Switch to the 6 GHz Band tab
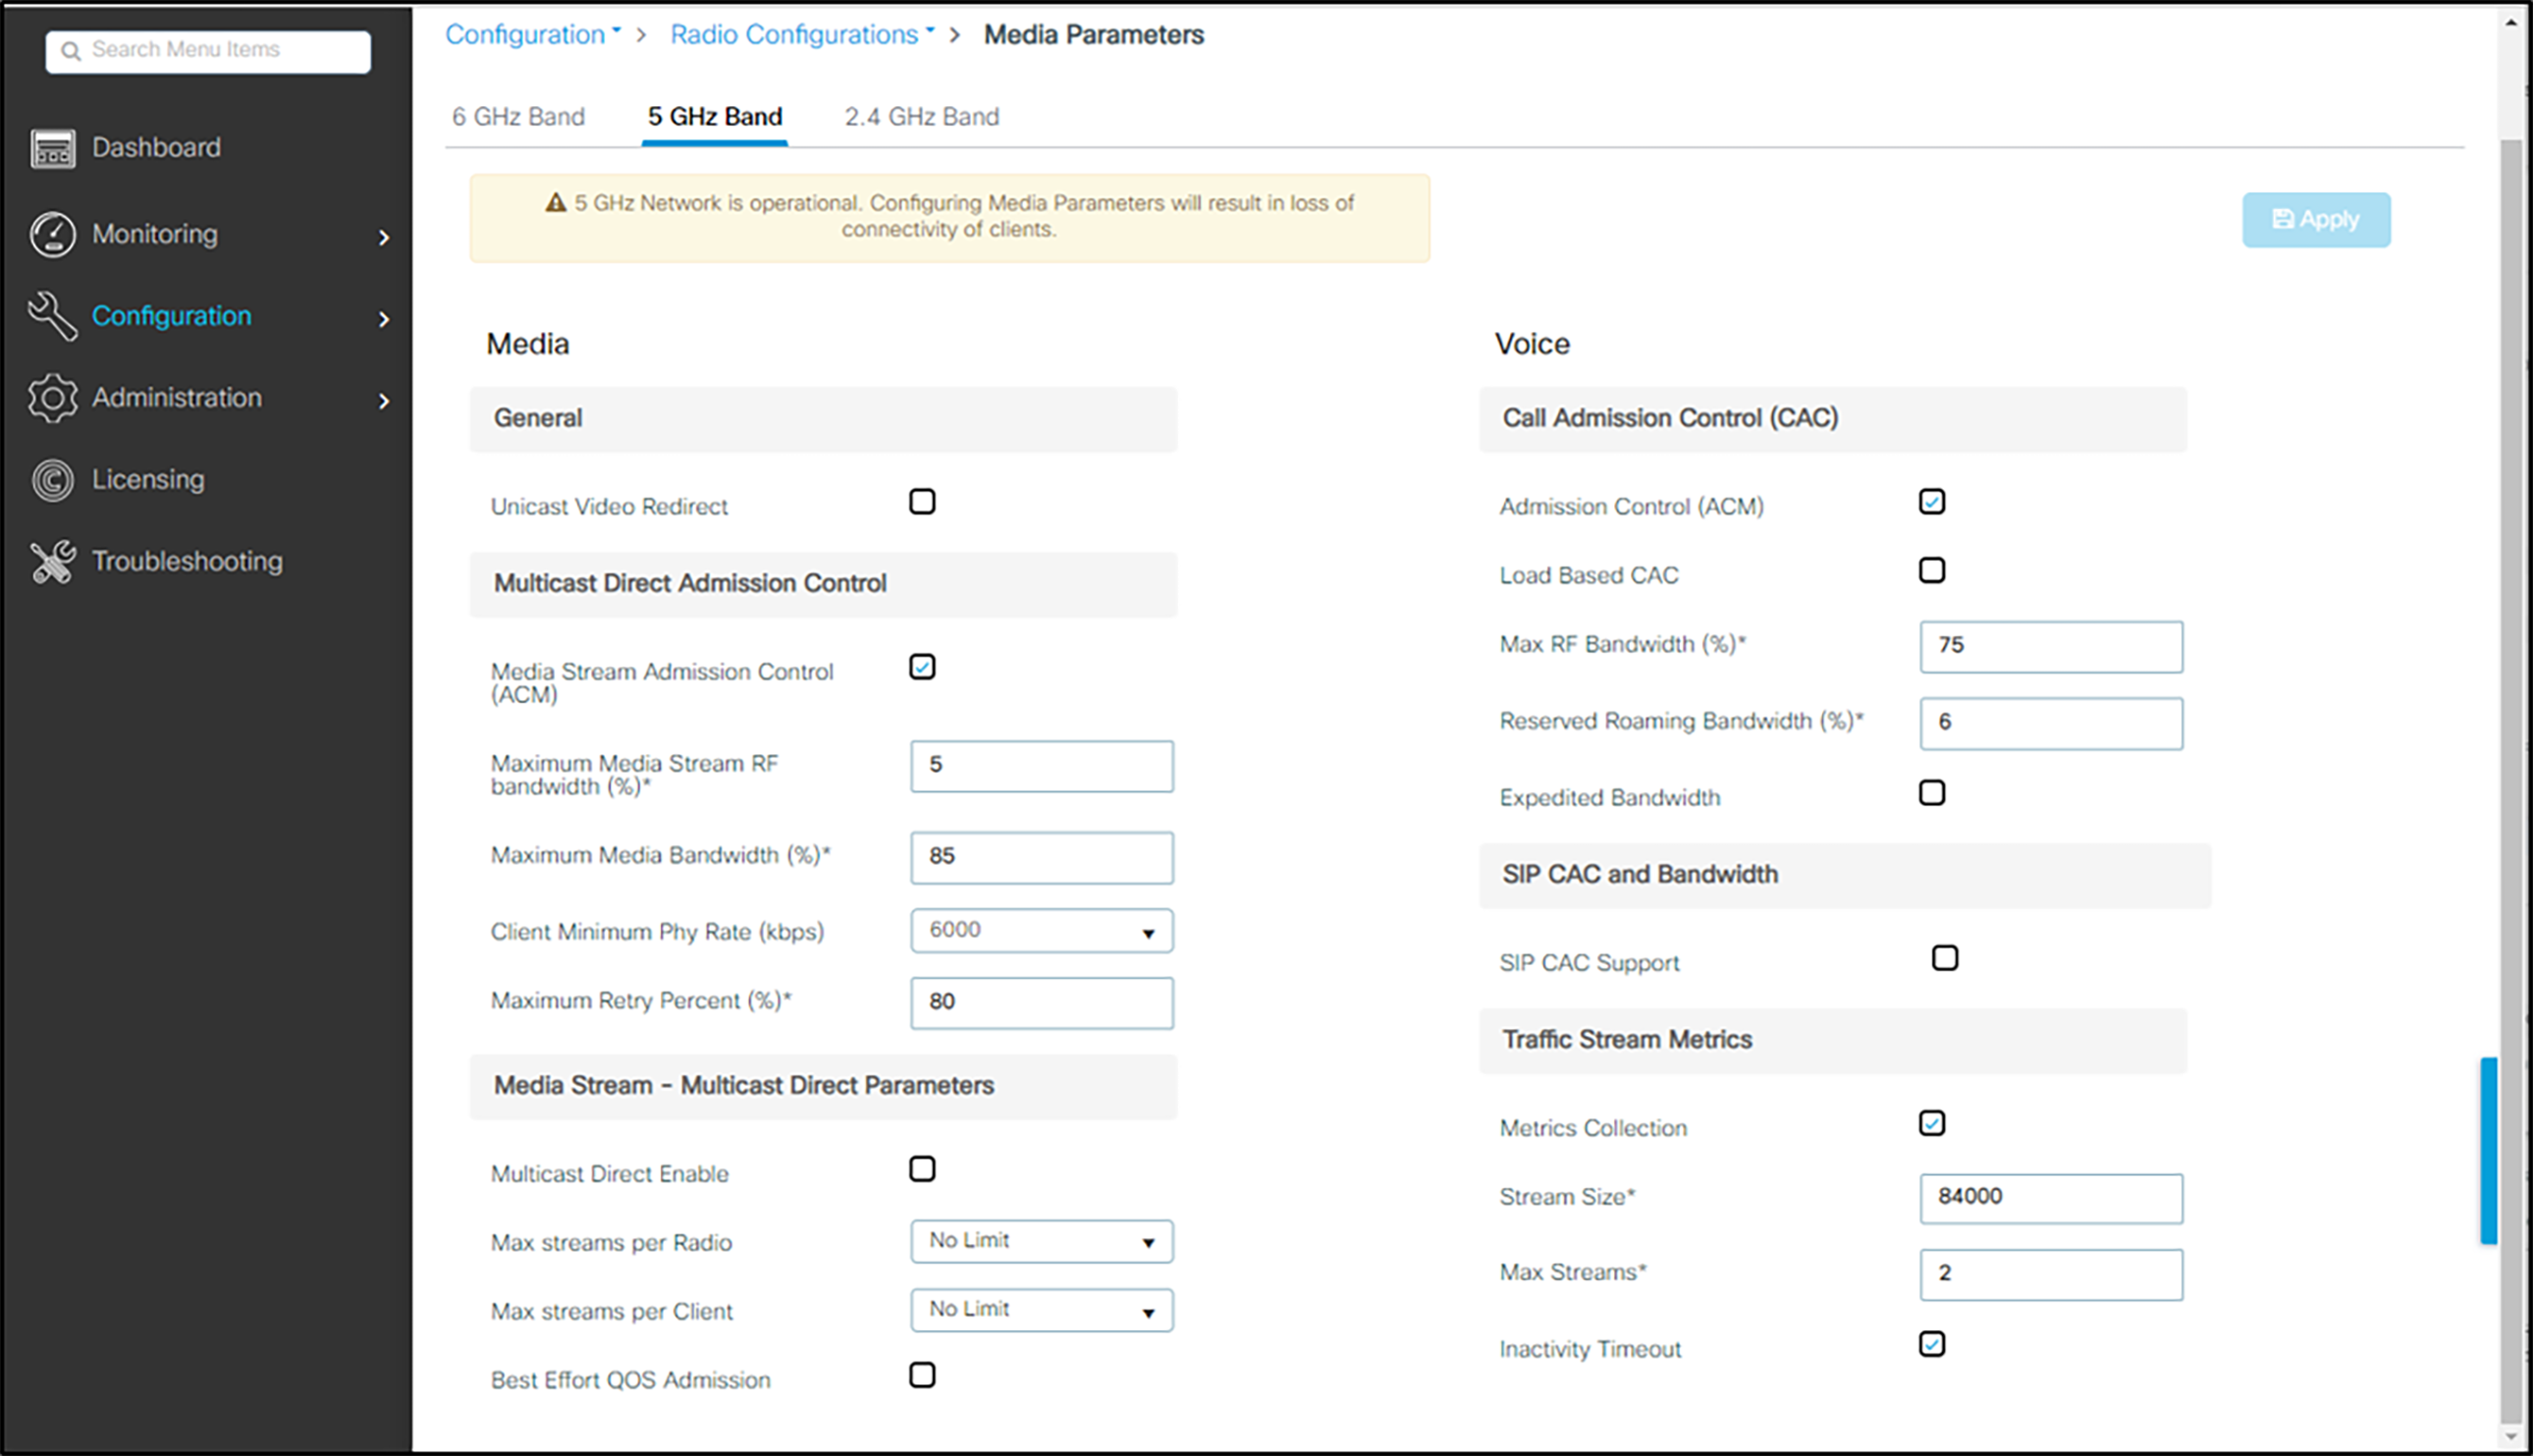Viewport: 2533px width, 1456px height. [x=519, y=116]
